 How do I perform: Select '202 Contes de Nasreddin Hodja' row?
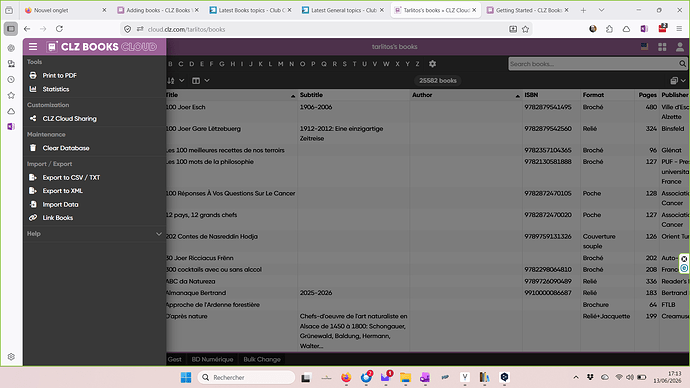click(x=428, y=241)
